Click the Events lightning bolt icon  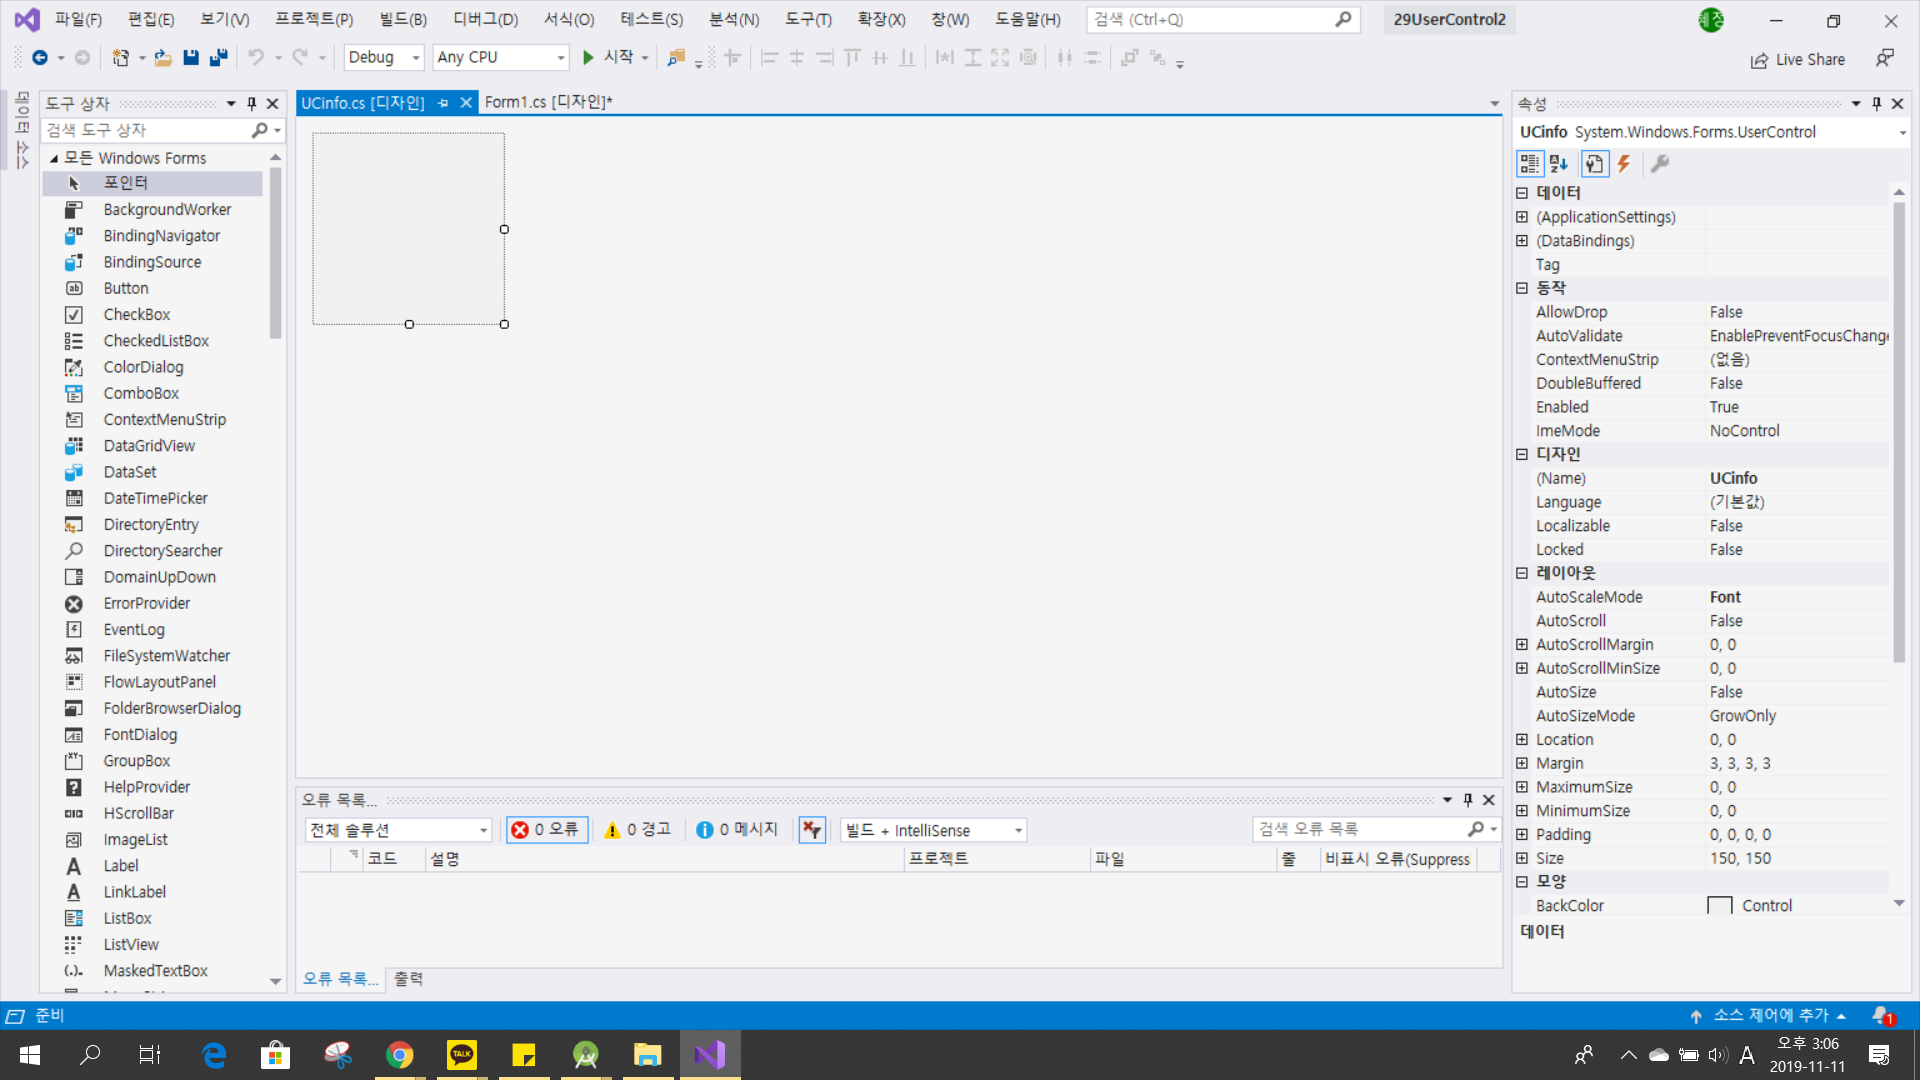(x=1624, y=164)
